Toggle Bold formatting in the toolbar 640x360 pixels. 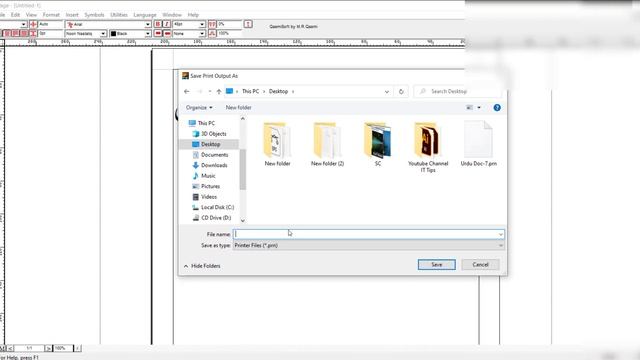coord(158,24)
